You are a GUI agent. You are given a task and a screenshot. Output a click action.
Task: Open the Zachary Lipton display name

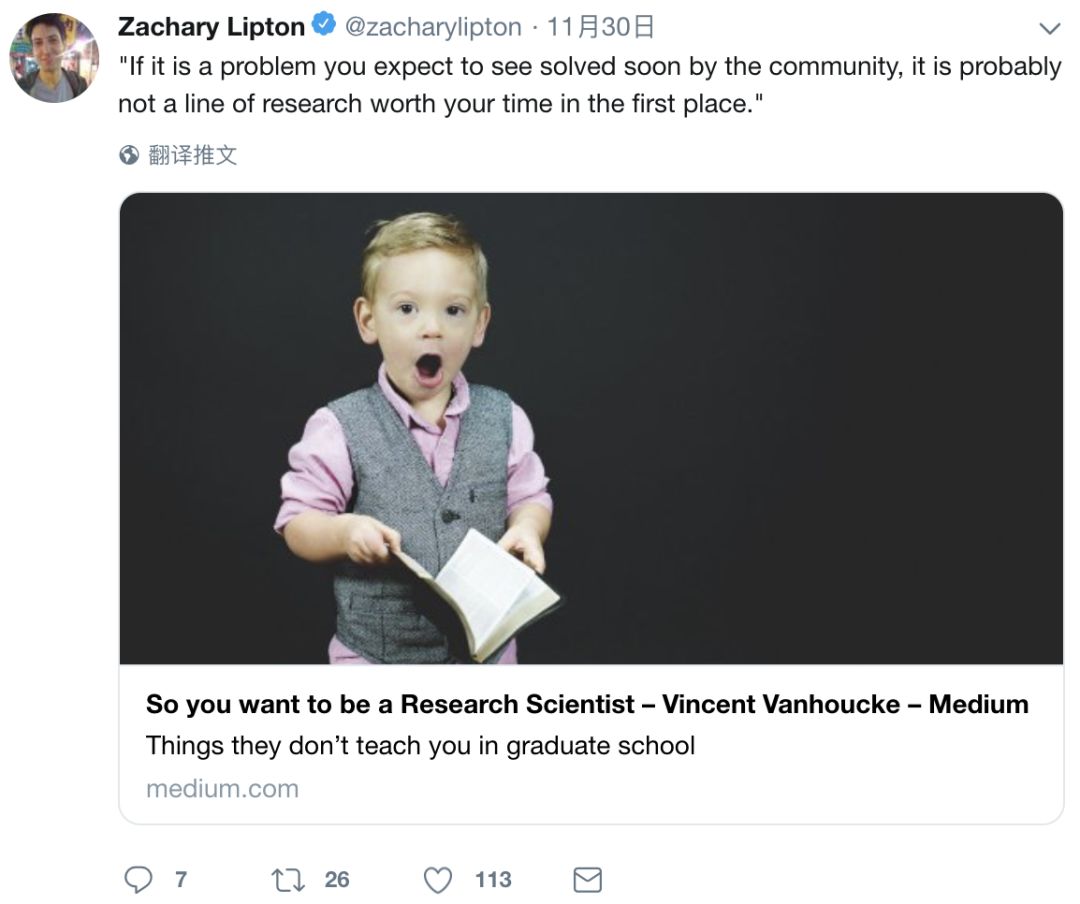211,27
